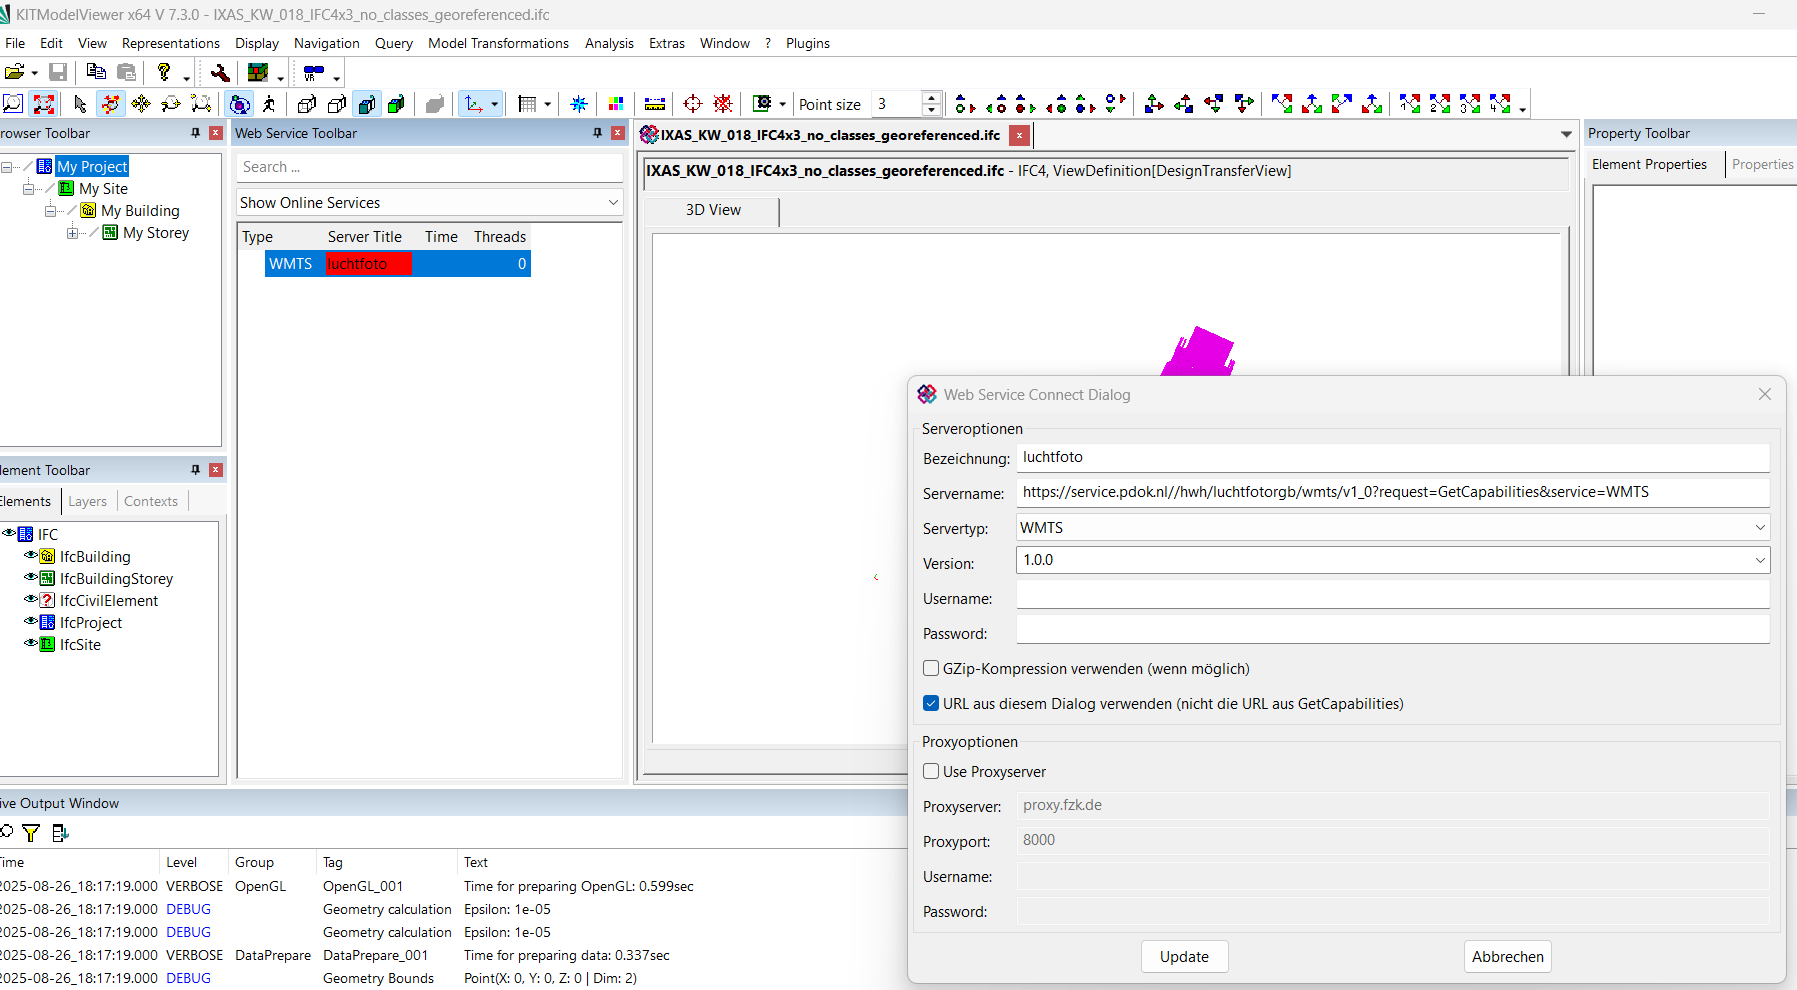This screenshot has width=1797, height=990.
Task: Click the yellow ruler measurement tool
Action: click(655, 104)
